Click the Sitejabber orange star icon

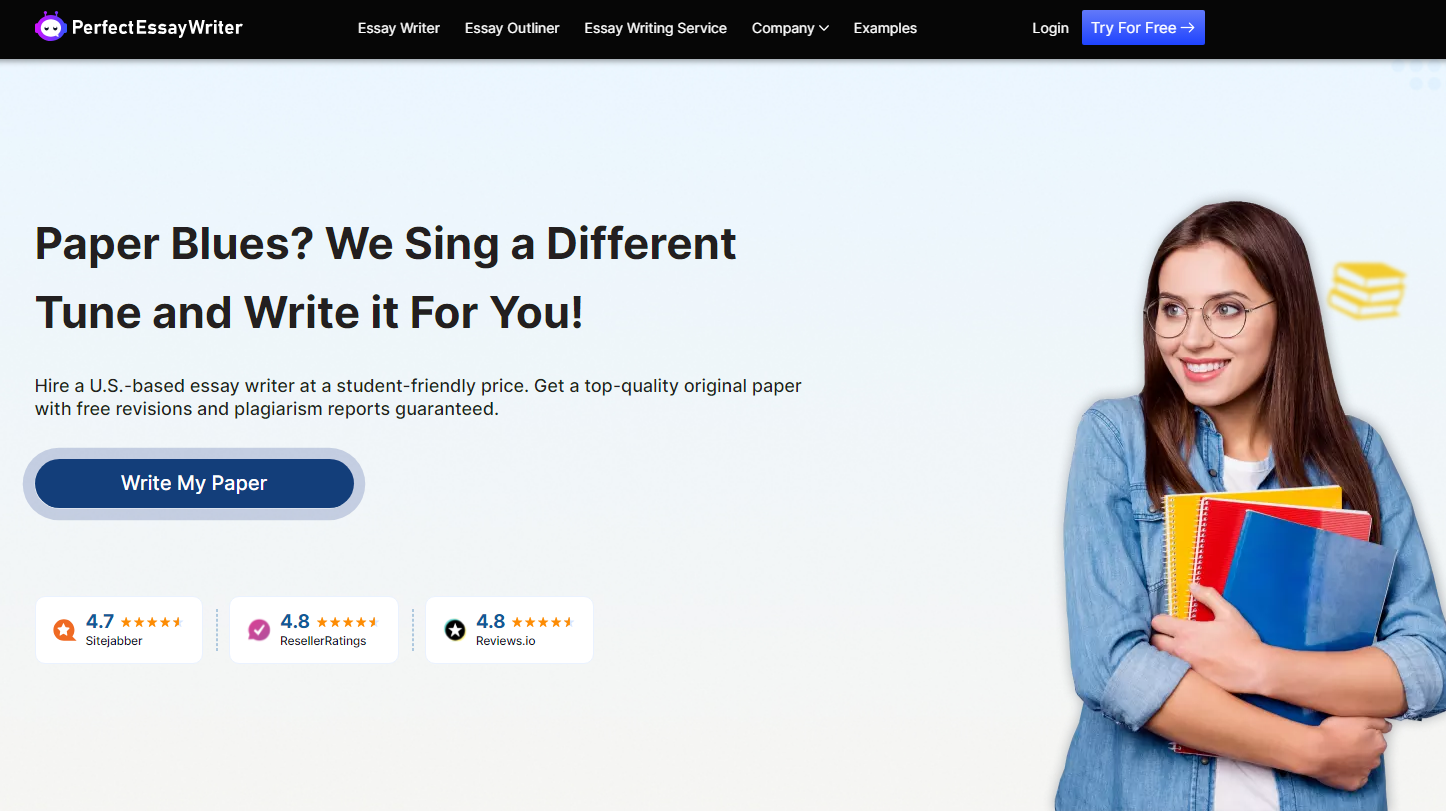coord(64,630)
